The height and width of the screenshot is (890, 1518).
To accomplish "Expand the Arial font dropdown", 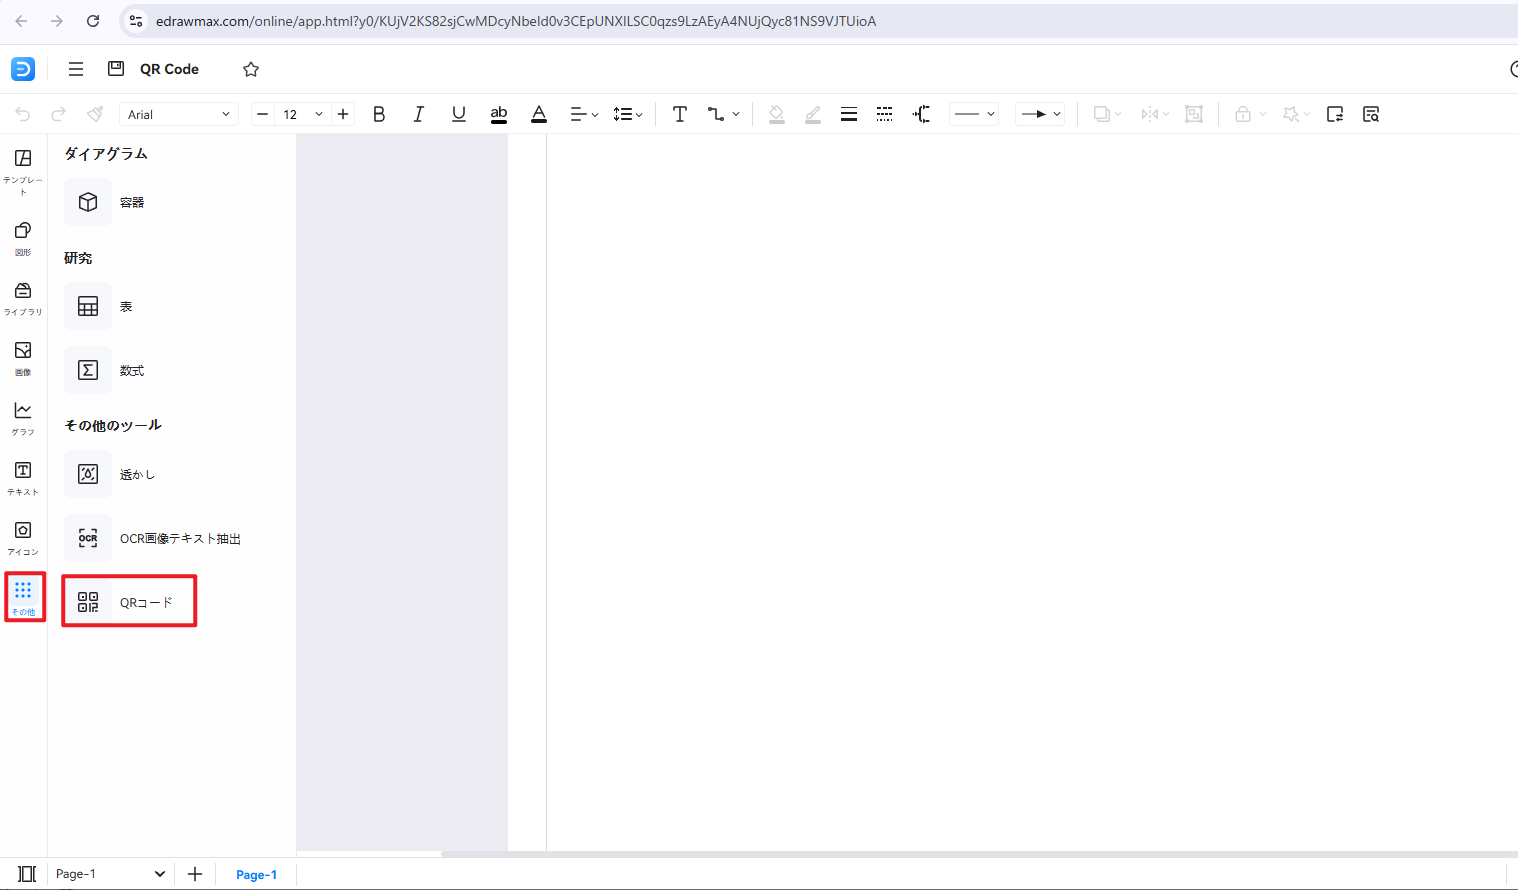I will pos(179,114).
